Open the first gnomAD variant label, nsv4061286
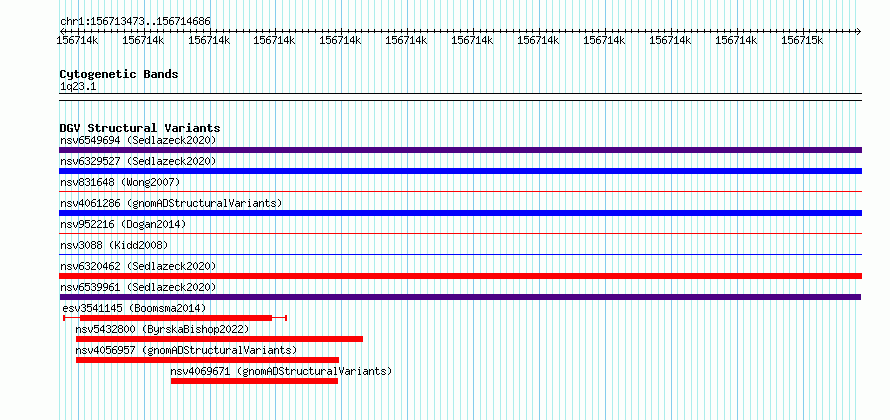The width and height of the screenshot is (890, 420). (x=171, y=203)
